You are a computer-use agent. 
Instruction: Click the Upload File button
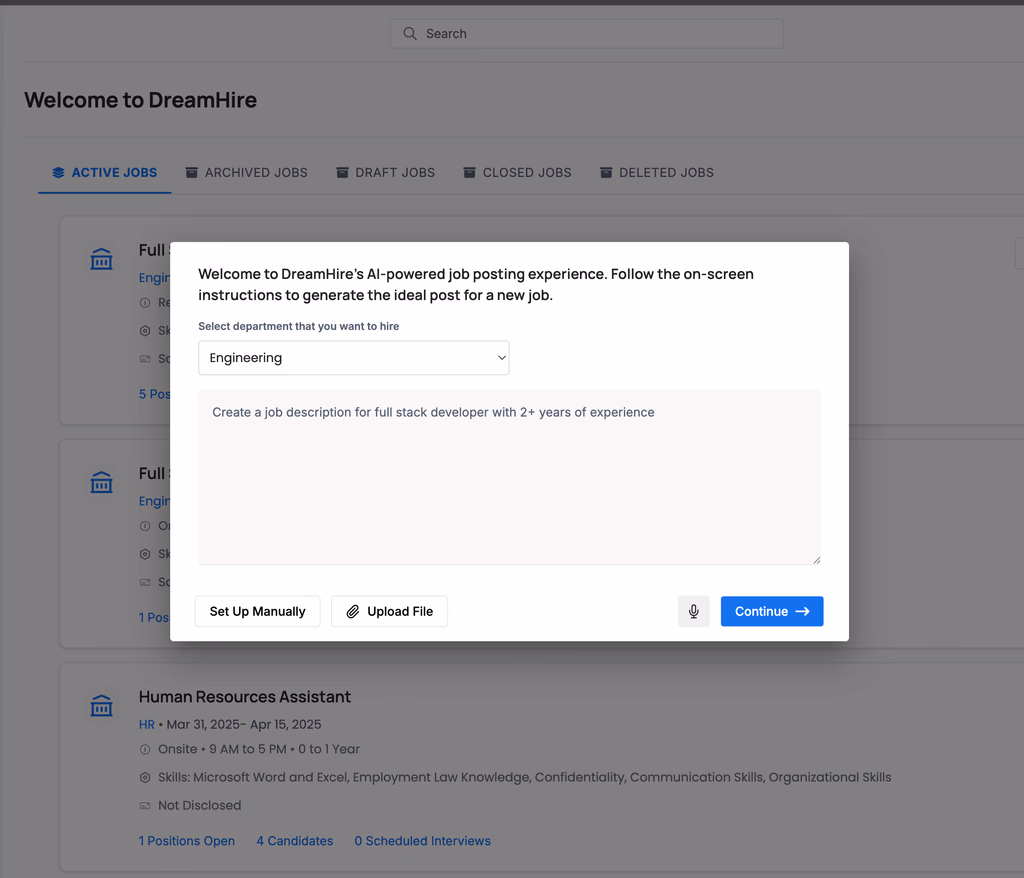click(389, 611)
